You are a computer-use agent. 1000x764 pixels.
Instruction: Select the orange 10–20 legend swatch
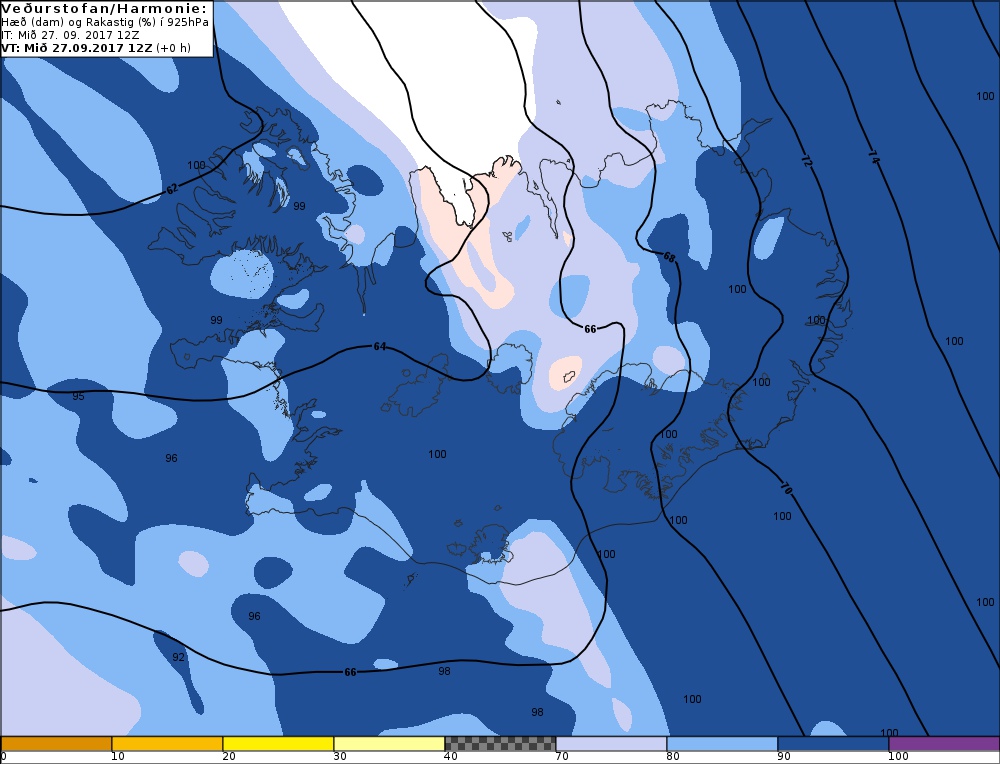[167, 744]
